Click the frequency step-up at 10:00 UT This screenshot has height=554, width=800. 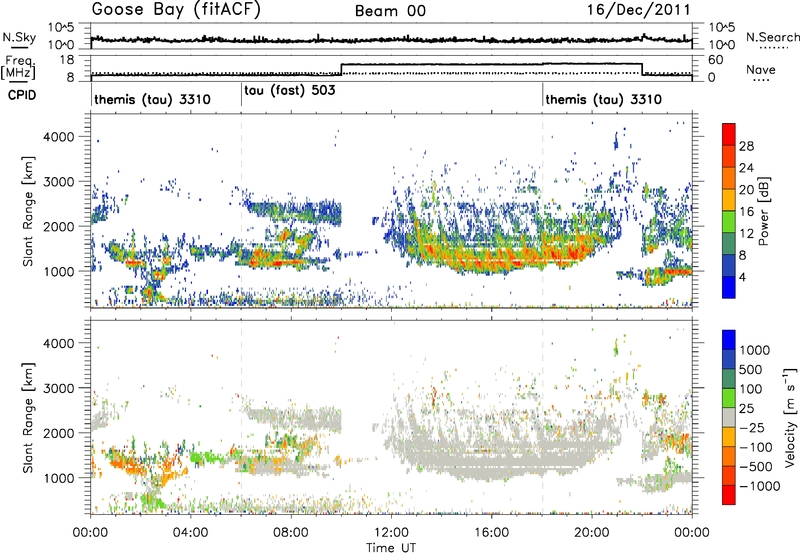(341, 69)
